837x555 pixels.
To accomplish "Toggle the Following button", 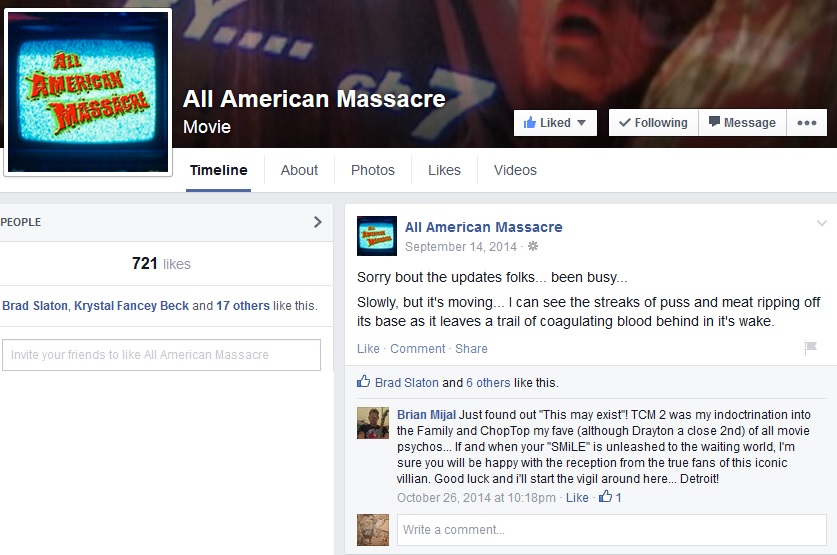I will tap(653, 123).
